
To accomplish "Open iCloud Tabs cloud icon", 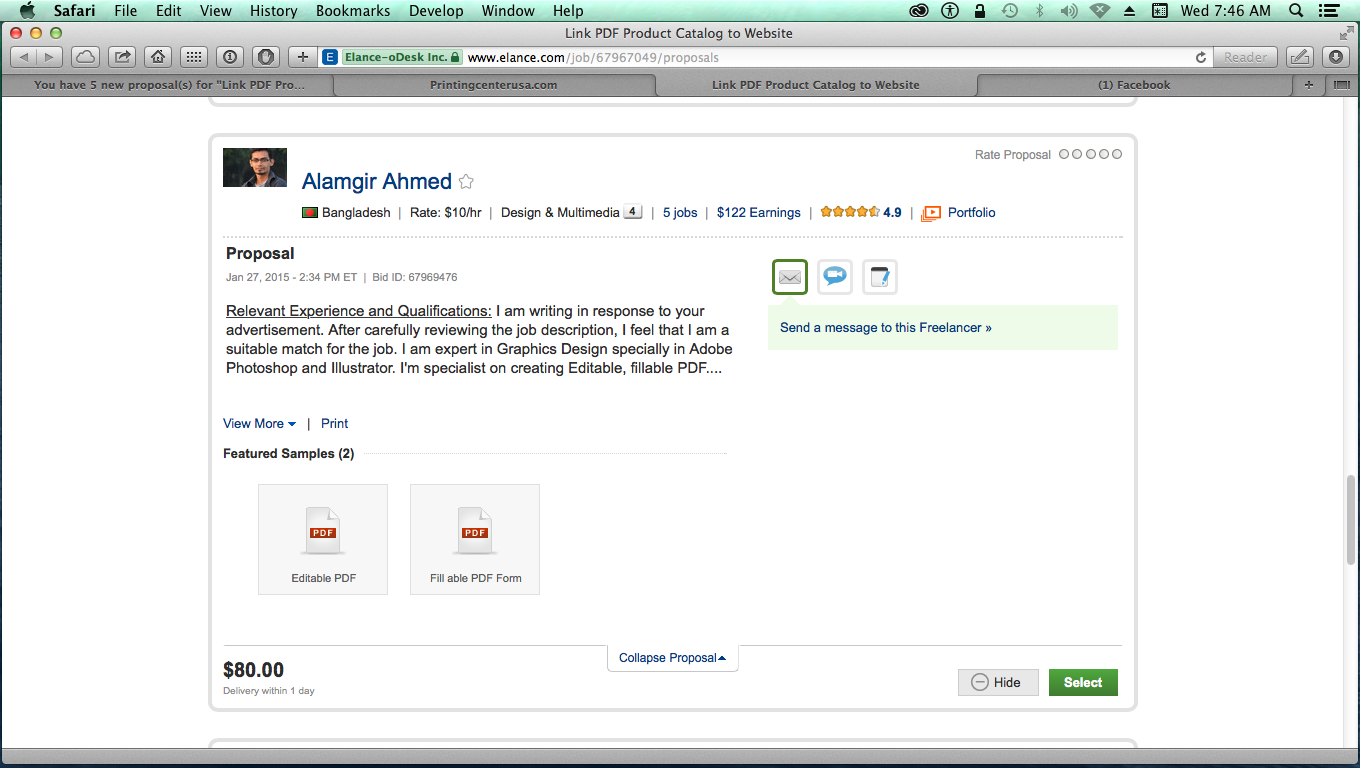I will (x=86, y=57).
